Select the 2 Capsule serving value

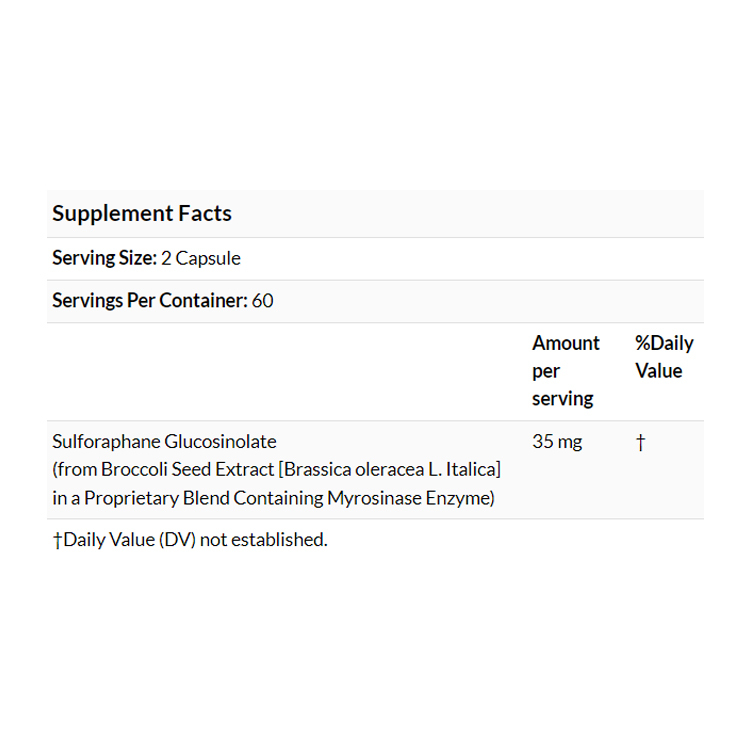click(201, 258)
